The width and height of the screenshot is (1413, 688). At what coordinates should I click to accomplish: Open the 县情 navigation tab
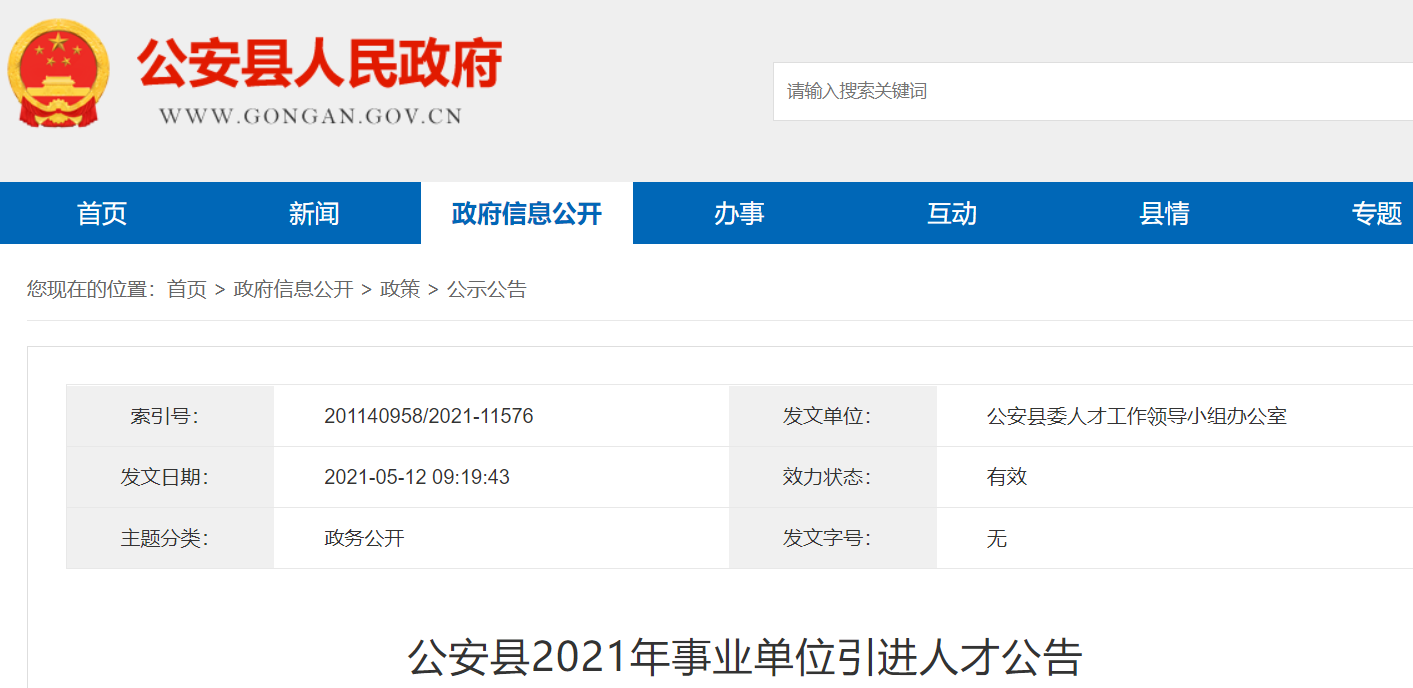(1164, 213)
